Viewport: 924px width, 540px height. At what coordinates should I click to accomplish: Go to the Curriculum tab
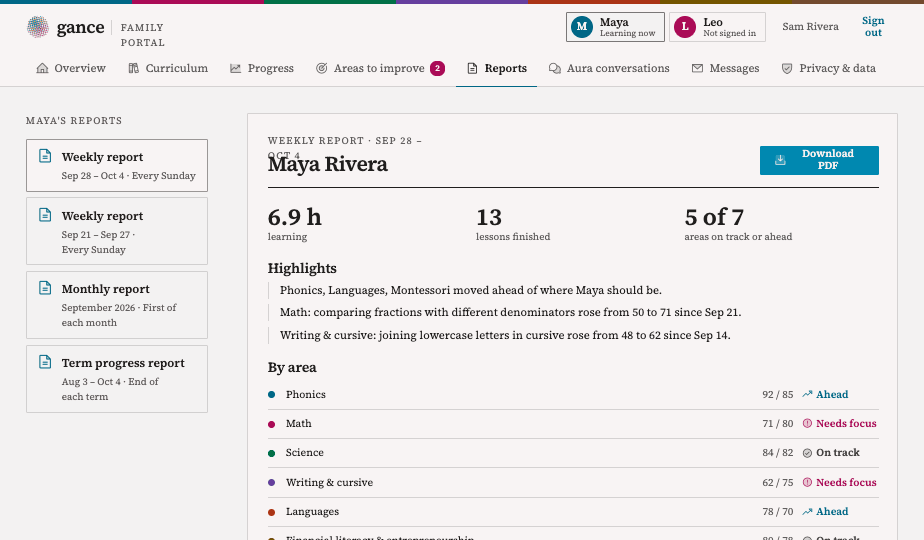tap(168, 68)
